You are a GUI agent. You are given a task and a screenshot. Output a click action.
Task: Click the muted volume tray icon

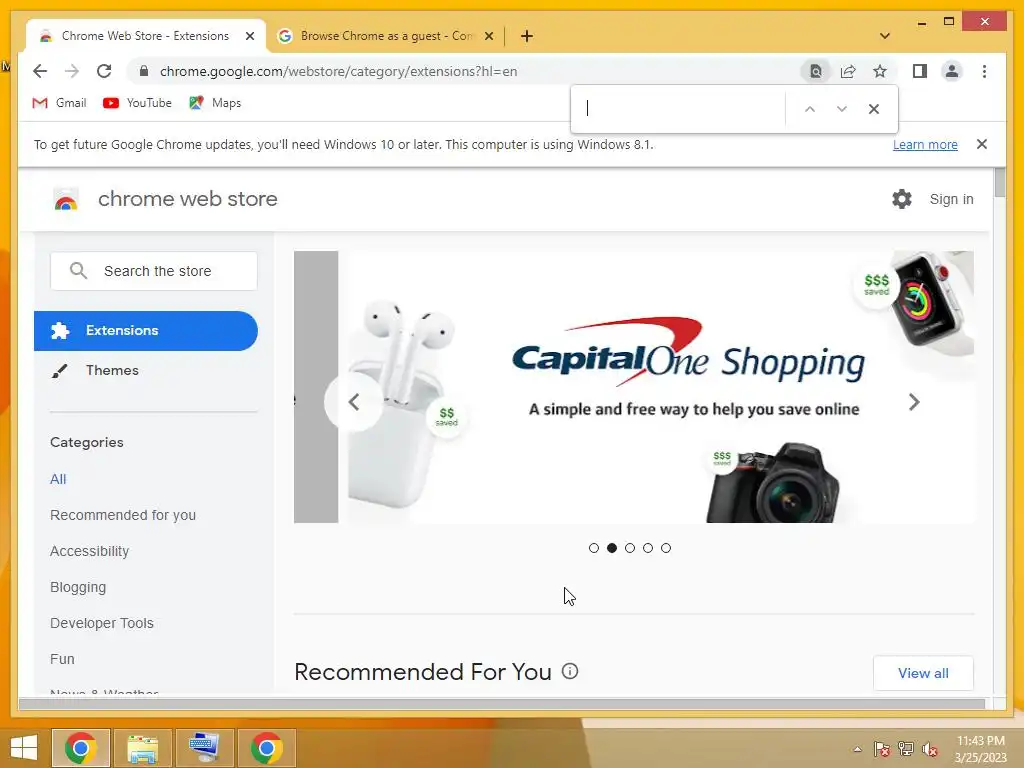point(930,749)
